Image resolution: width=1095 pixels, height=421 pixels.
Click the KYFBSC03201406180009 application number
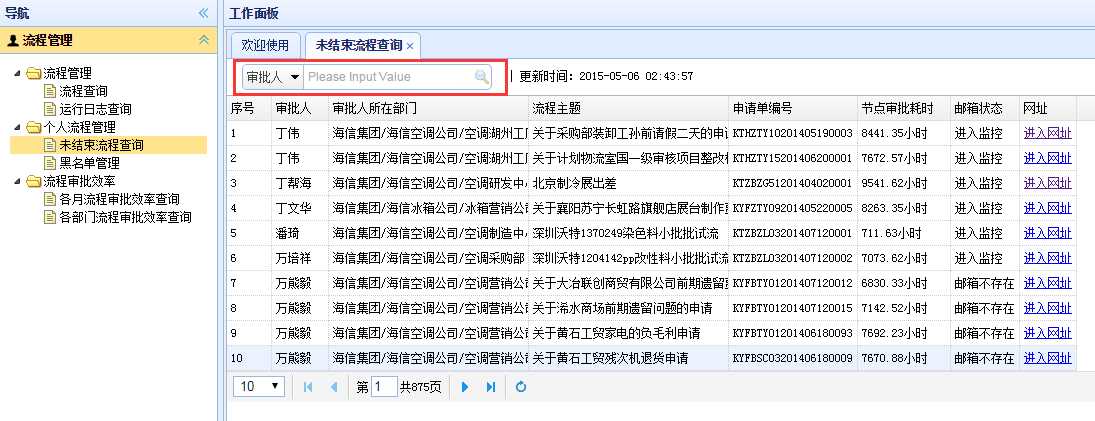coord(793,359)
